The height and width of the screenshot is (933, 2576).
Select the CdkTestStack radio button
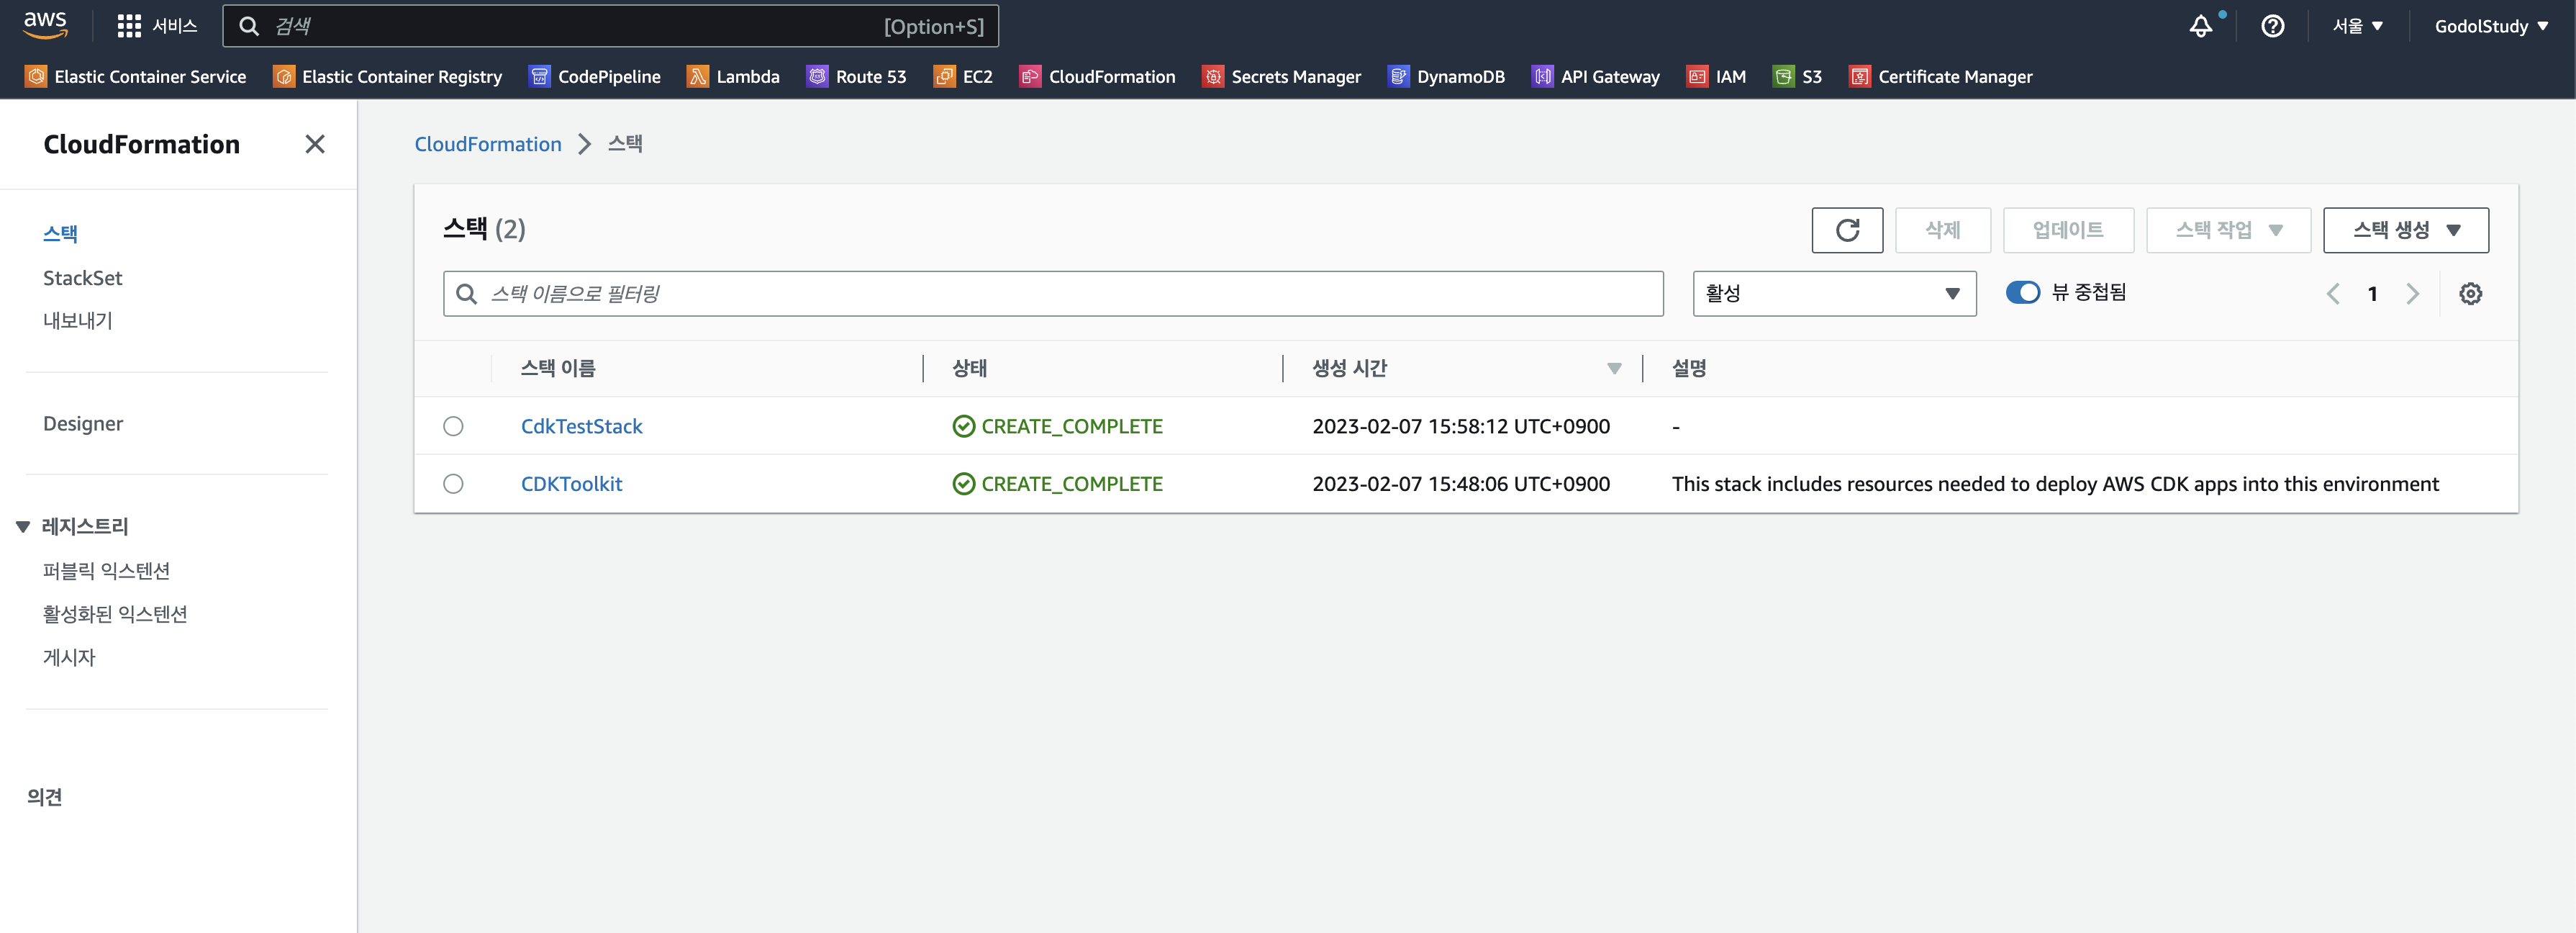click(453, 427)
